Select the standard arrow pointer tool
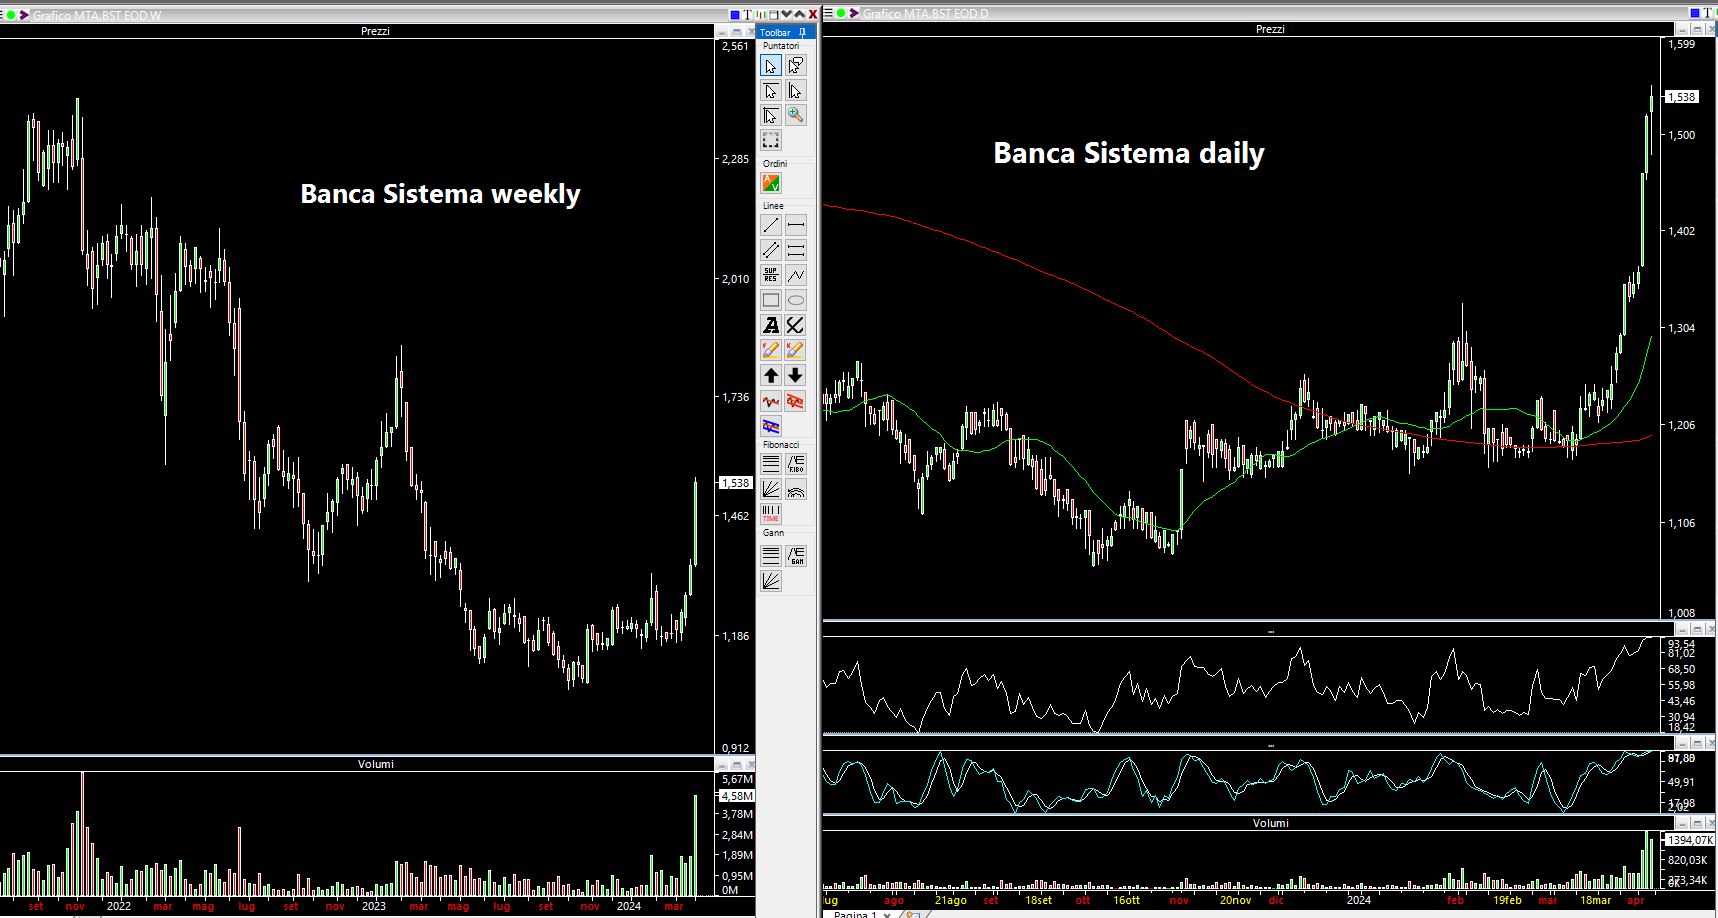1718x918 pixels. click(770, 65)
